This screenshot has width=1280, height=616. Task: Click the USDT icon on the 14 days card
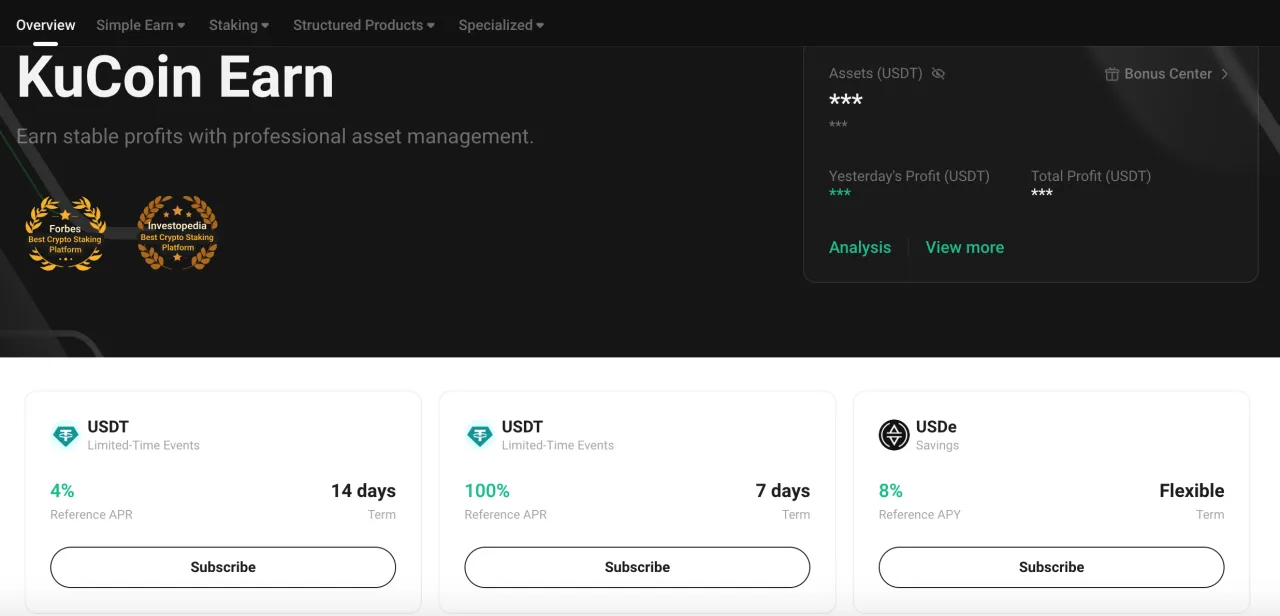(x=66, y=435)
